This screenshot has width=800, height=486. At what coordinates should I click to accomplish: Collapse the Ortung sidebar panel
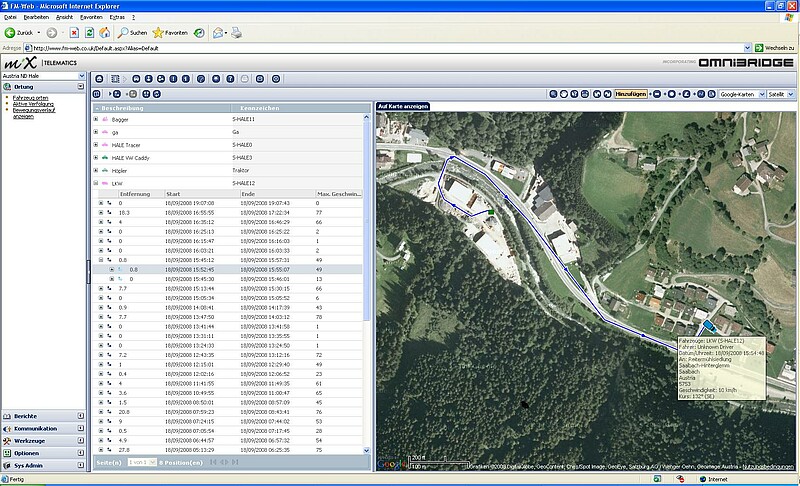(x=81, y=87)
